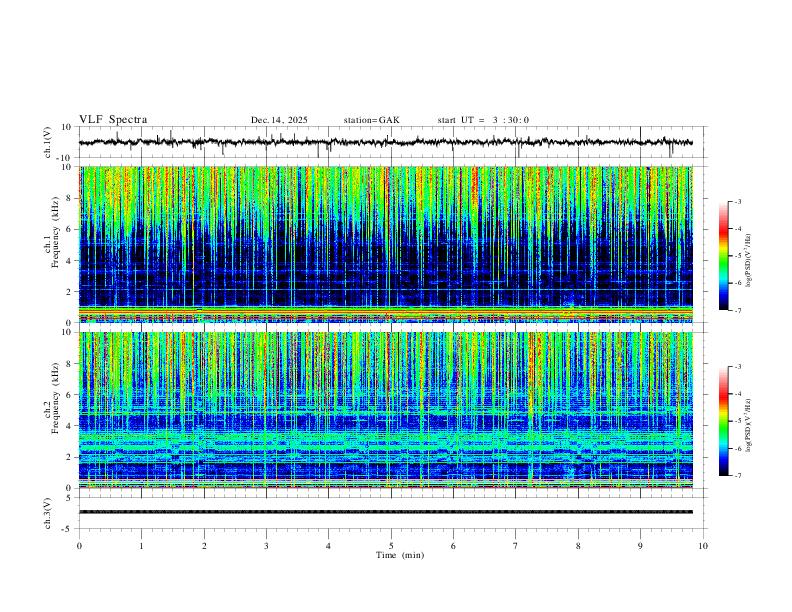Screen dimensions: 792x612
Task: Click the '-3' label on ch.1 colorbar
Action: click(x=737, y=201)
